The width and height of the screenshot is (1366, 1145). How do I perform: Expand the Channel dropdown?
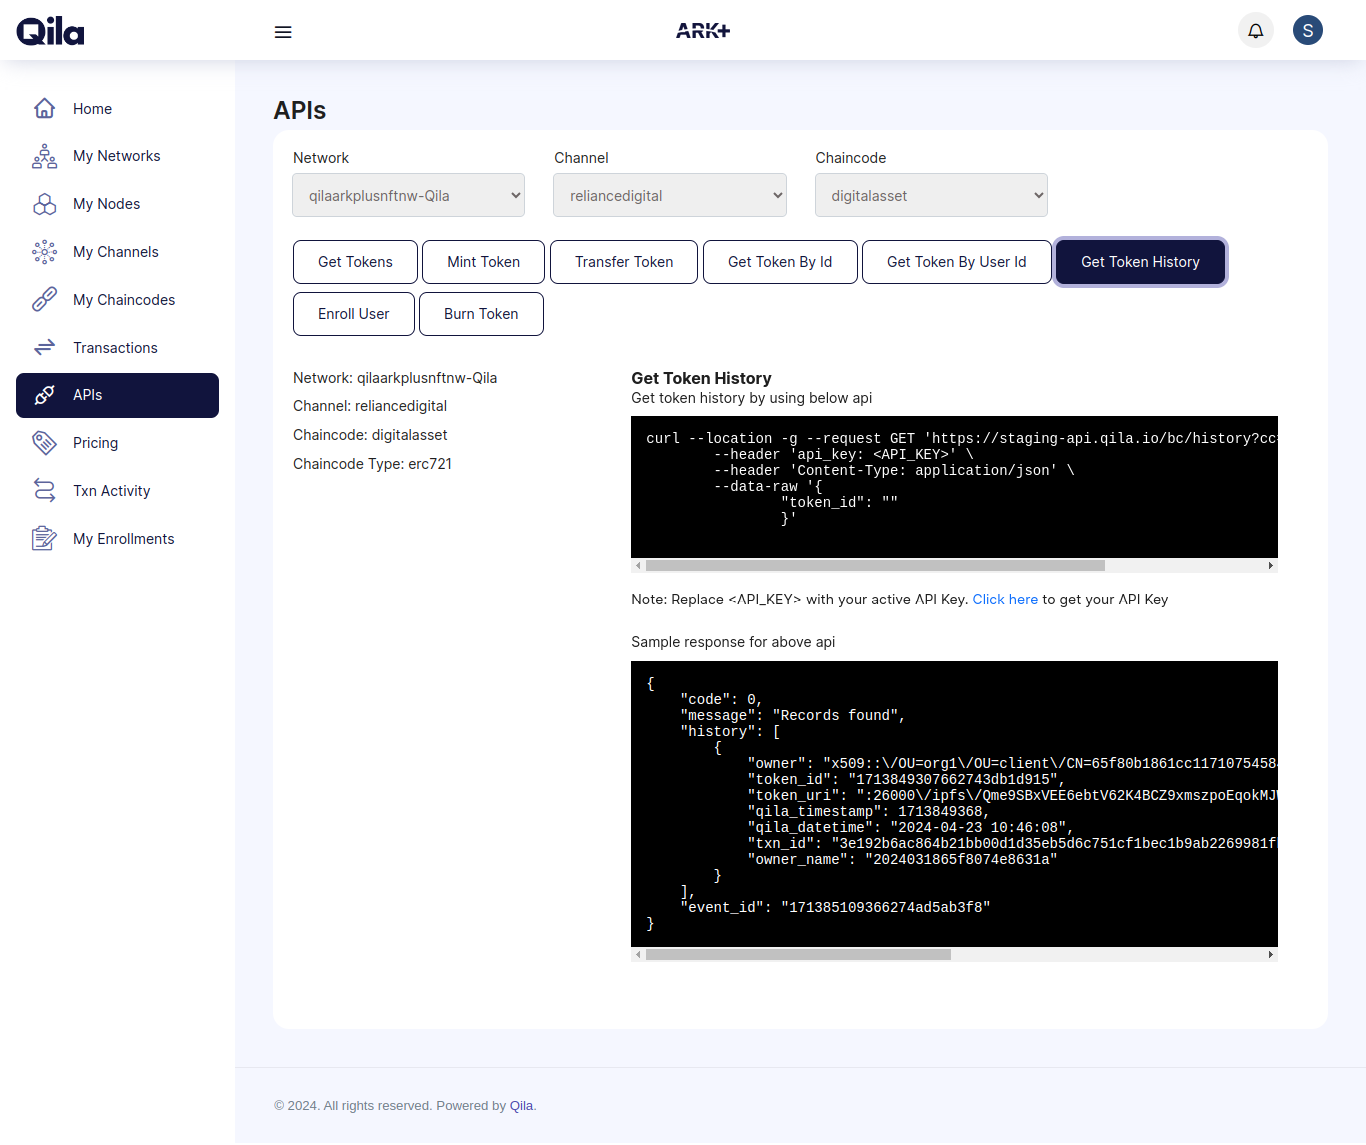[x=670, y=195]
